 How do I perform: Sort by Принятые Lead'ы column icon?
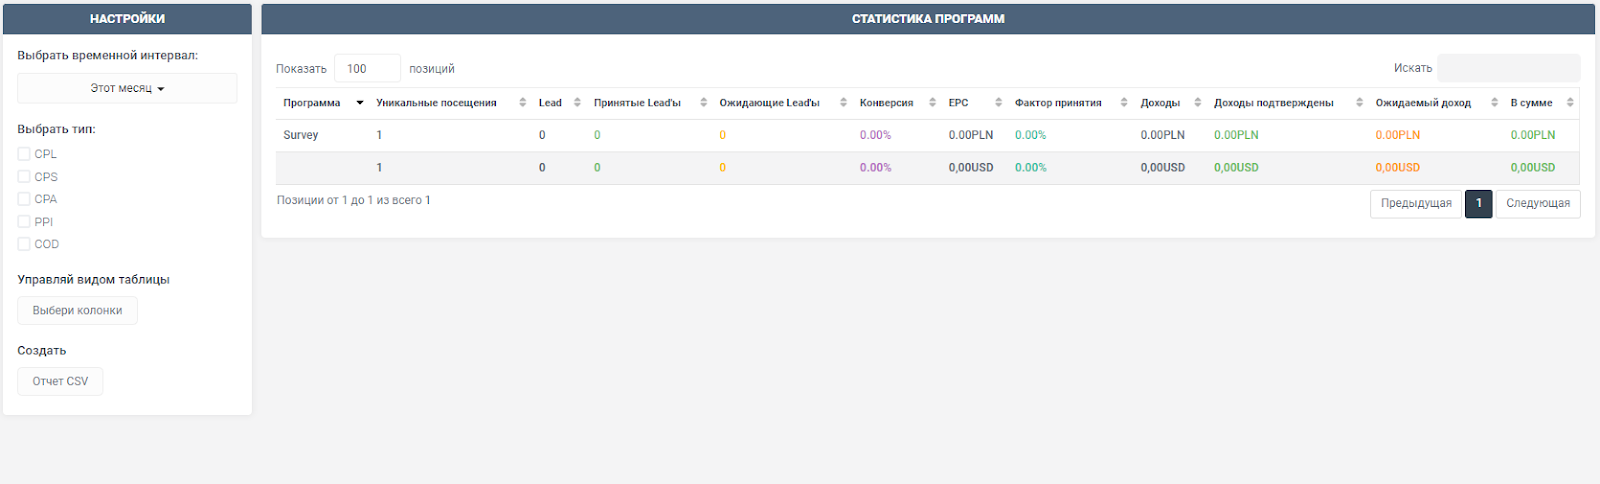click(703, 103)
